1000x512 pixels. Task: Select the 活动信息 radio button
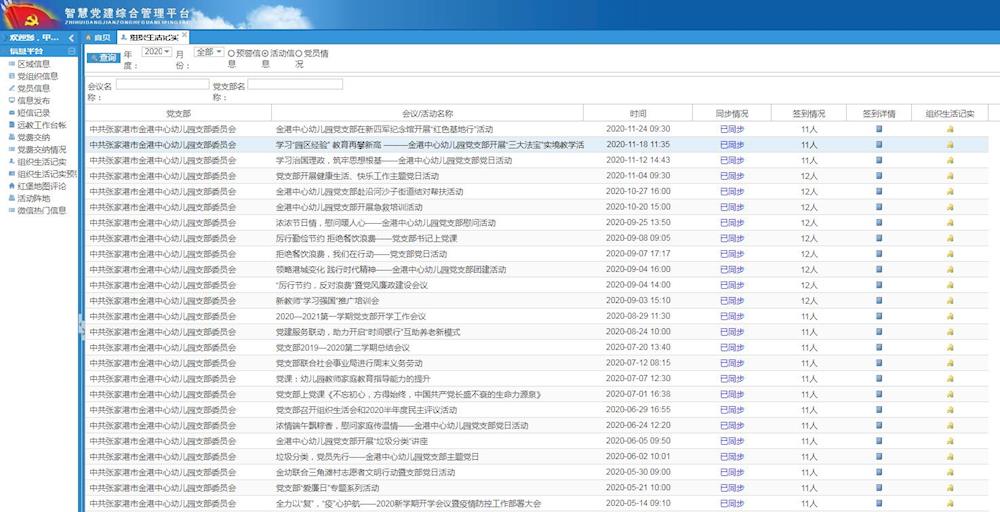265,53
